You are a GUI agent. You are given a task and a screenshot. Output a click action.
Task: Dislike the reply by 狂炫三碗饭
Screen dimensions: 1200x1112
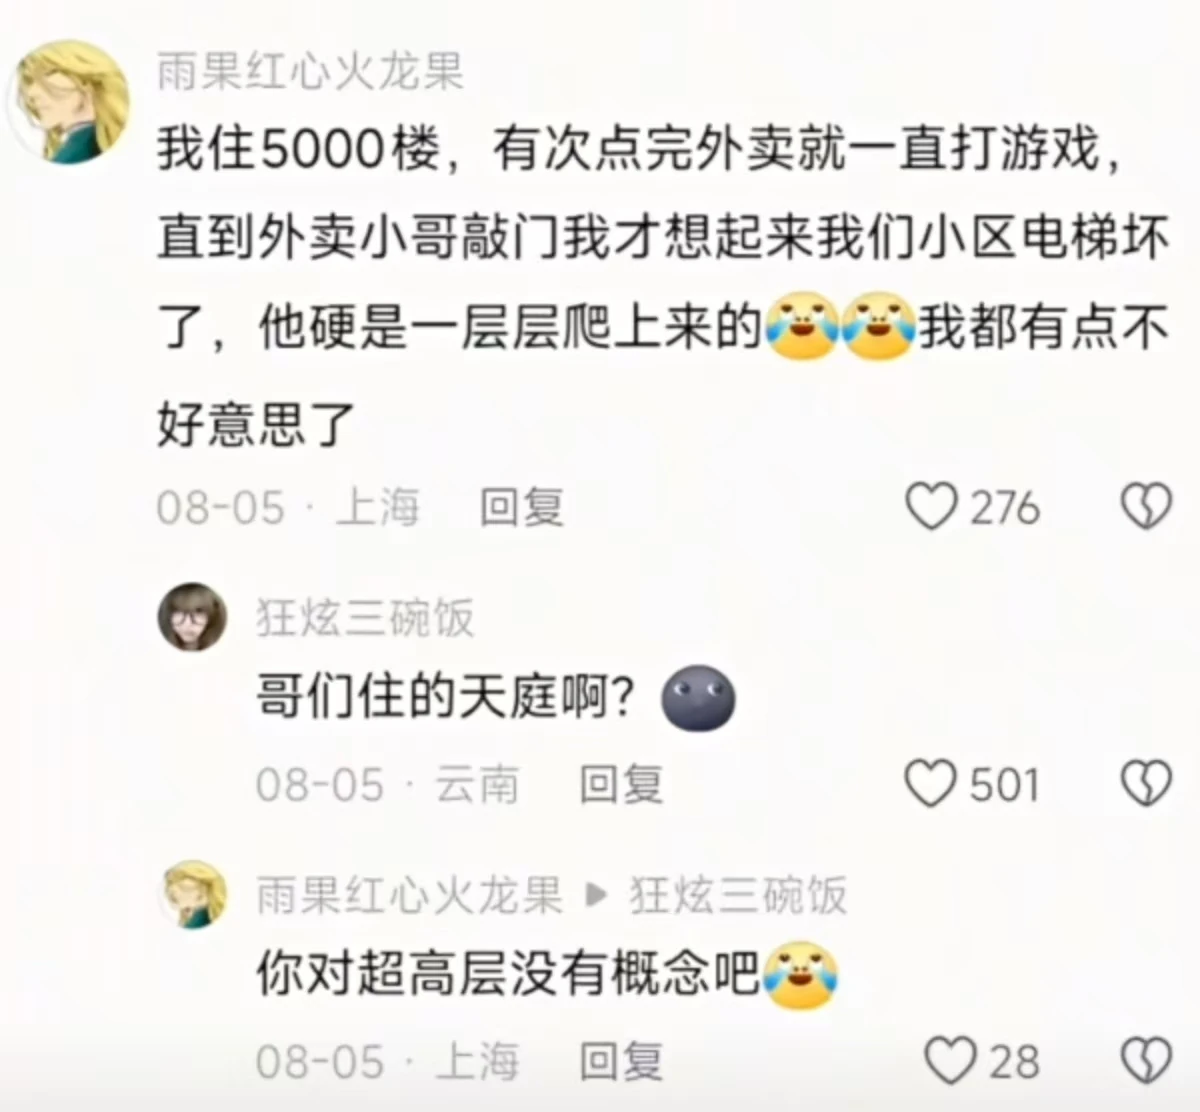pyautogui.click(x=1145, y=783)
